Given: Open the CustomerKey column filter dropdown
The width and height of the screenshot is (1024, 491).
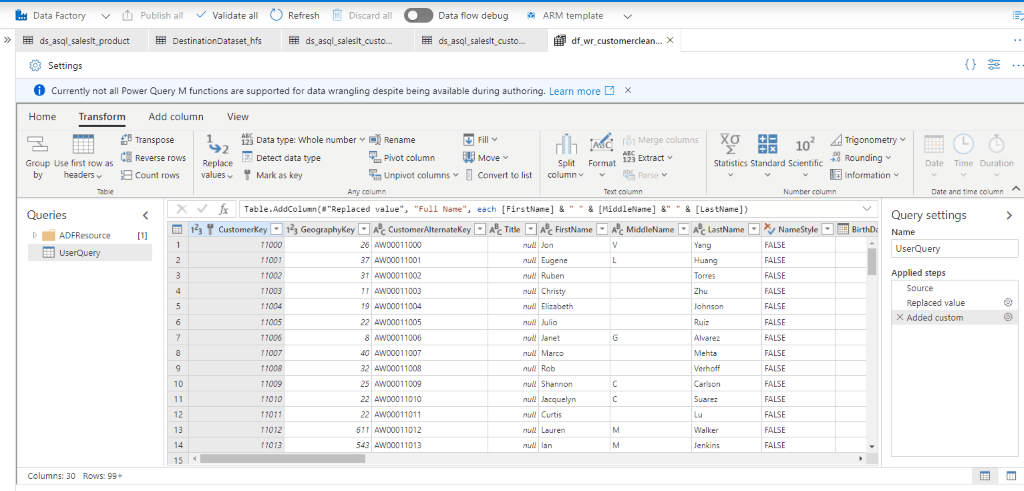Looking at the screenshot, I should click(x=276, y=229).
